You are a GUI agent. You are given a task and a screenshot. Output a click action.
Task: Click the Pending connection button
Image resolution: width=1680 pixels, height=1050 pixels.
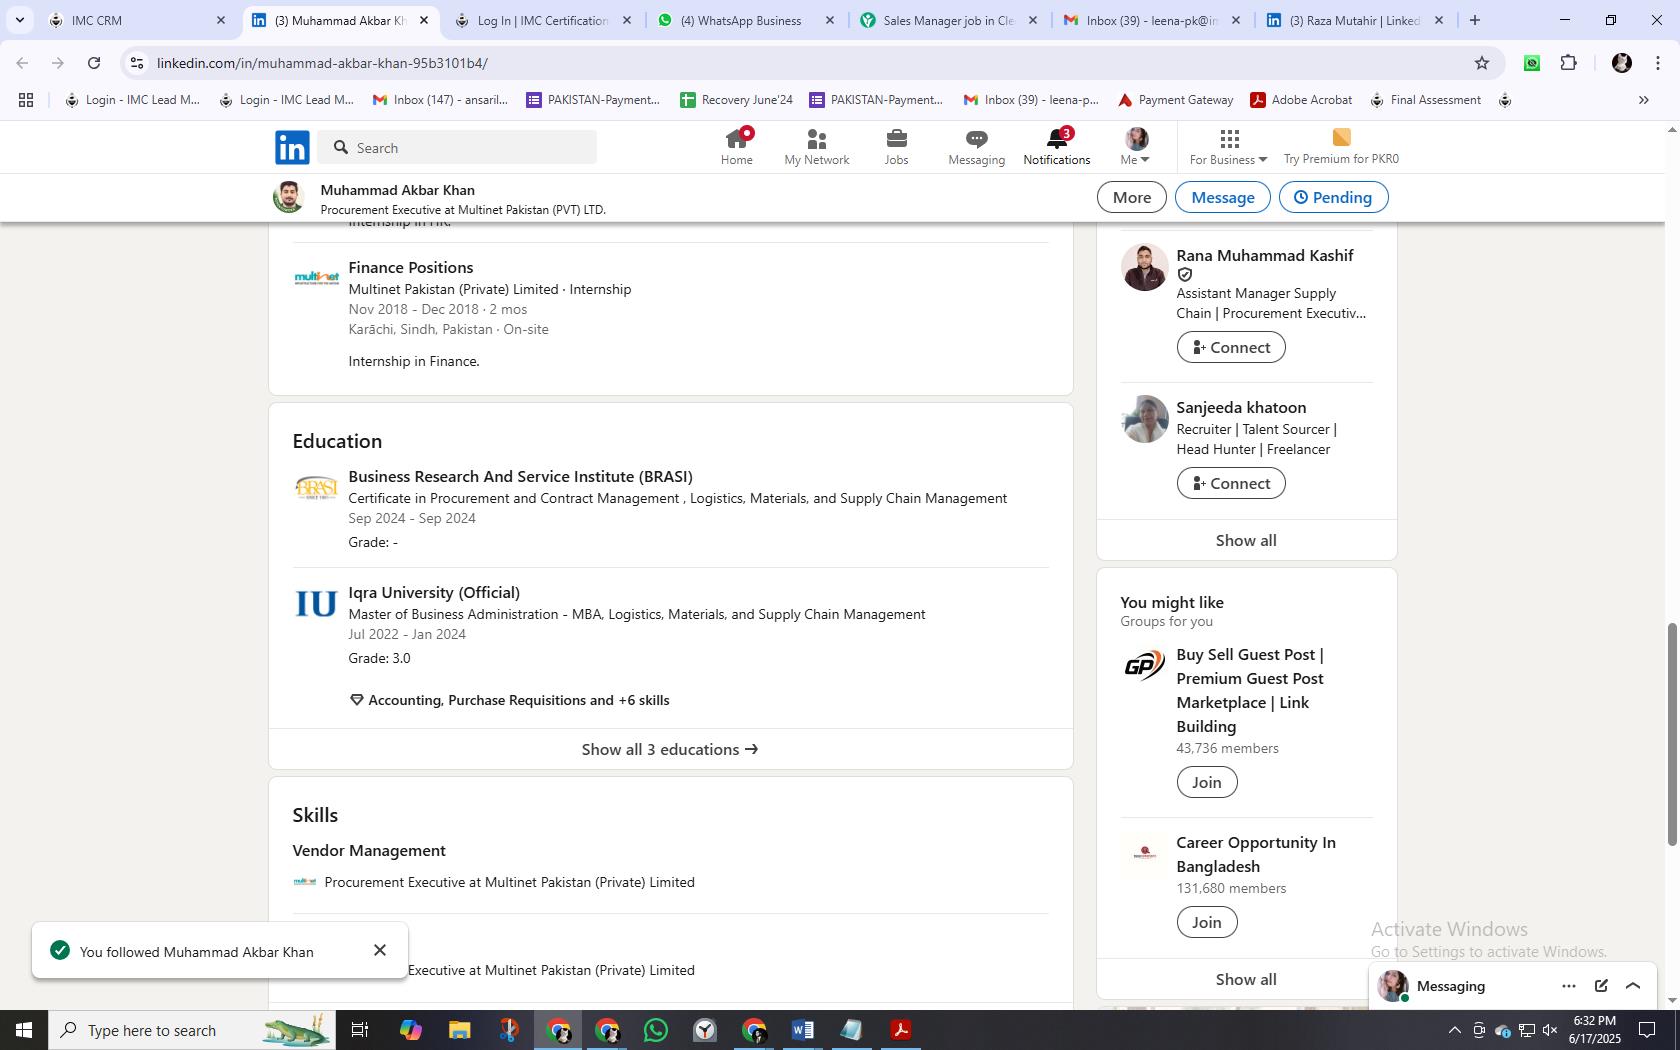[x=1333, y=197]
